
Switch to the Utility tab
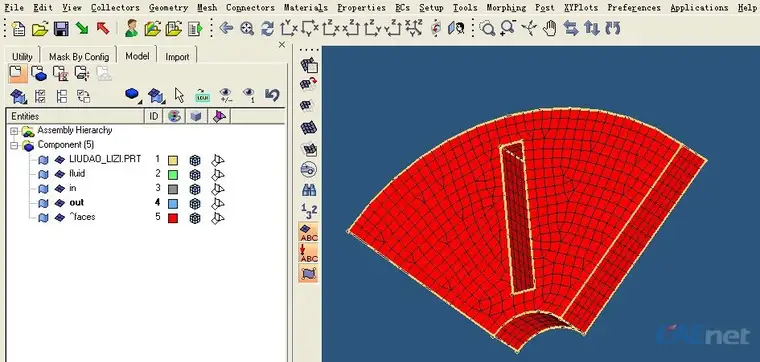coord(22,57)
